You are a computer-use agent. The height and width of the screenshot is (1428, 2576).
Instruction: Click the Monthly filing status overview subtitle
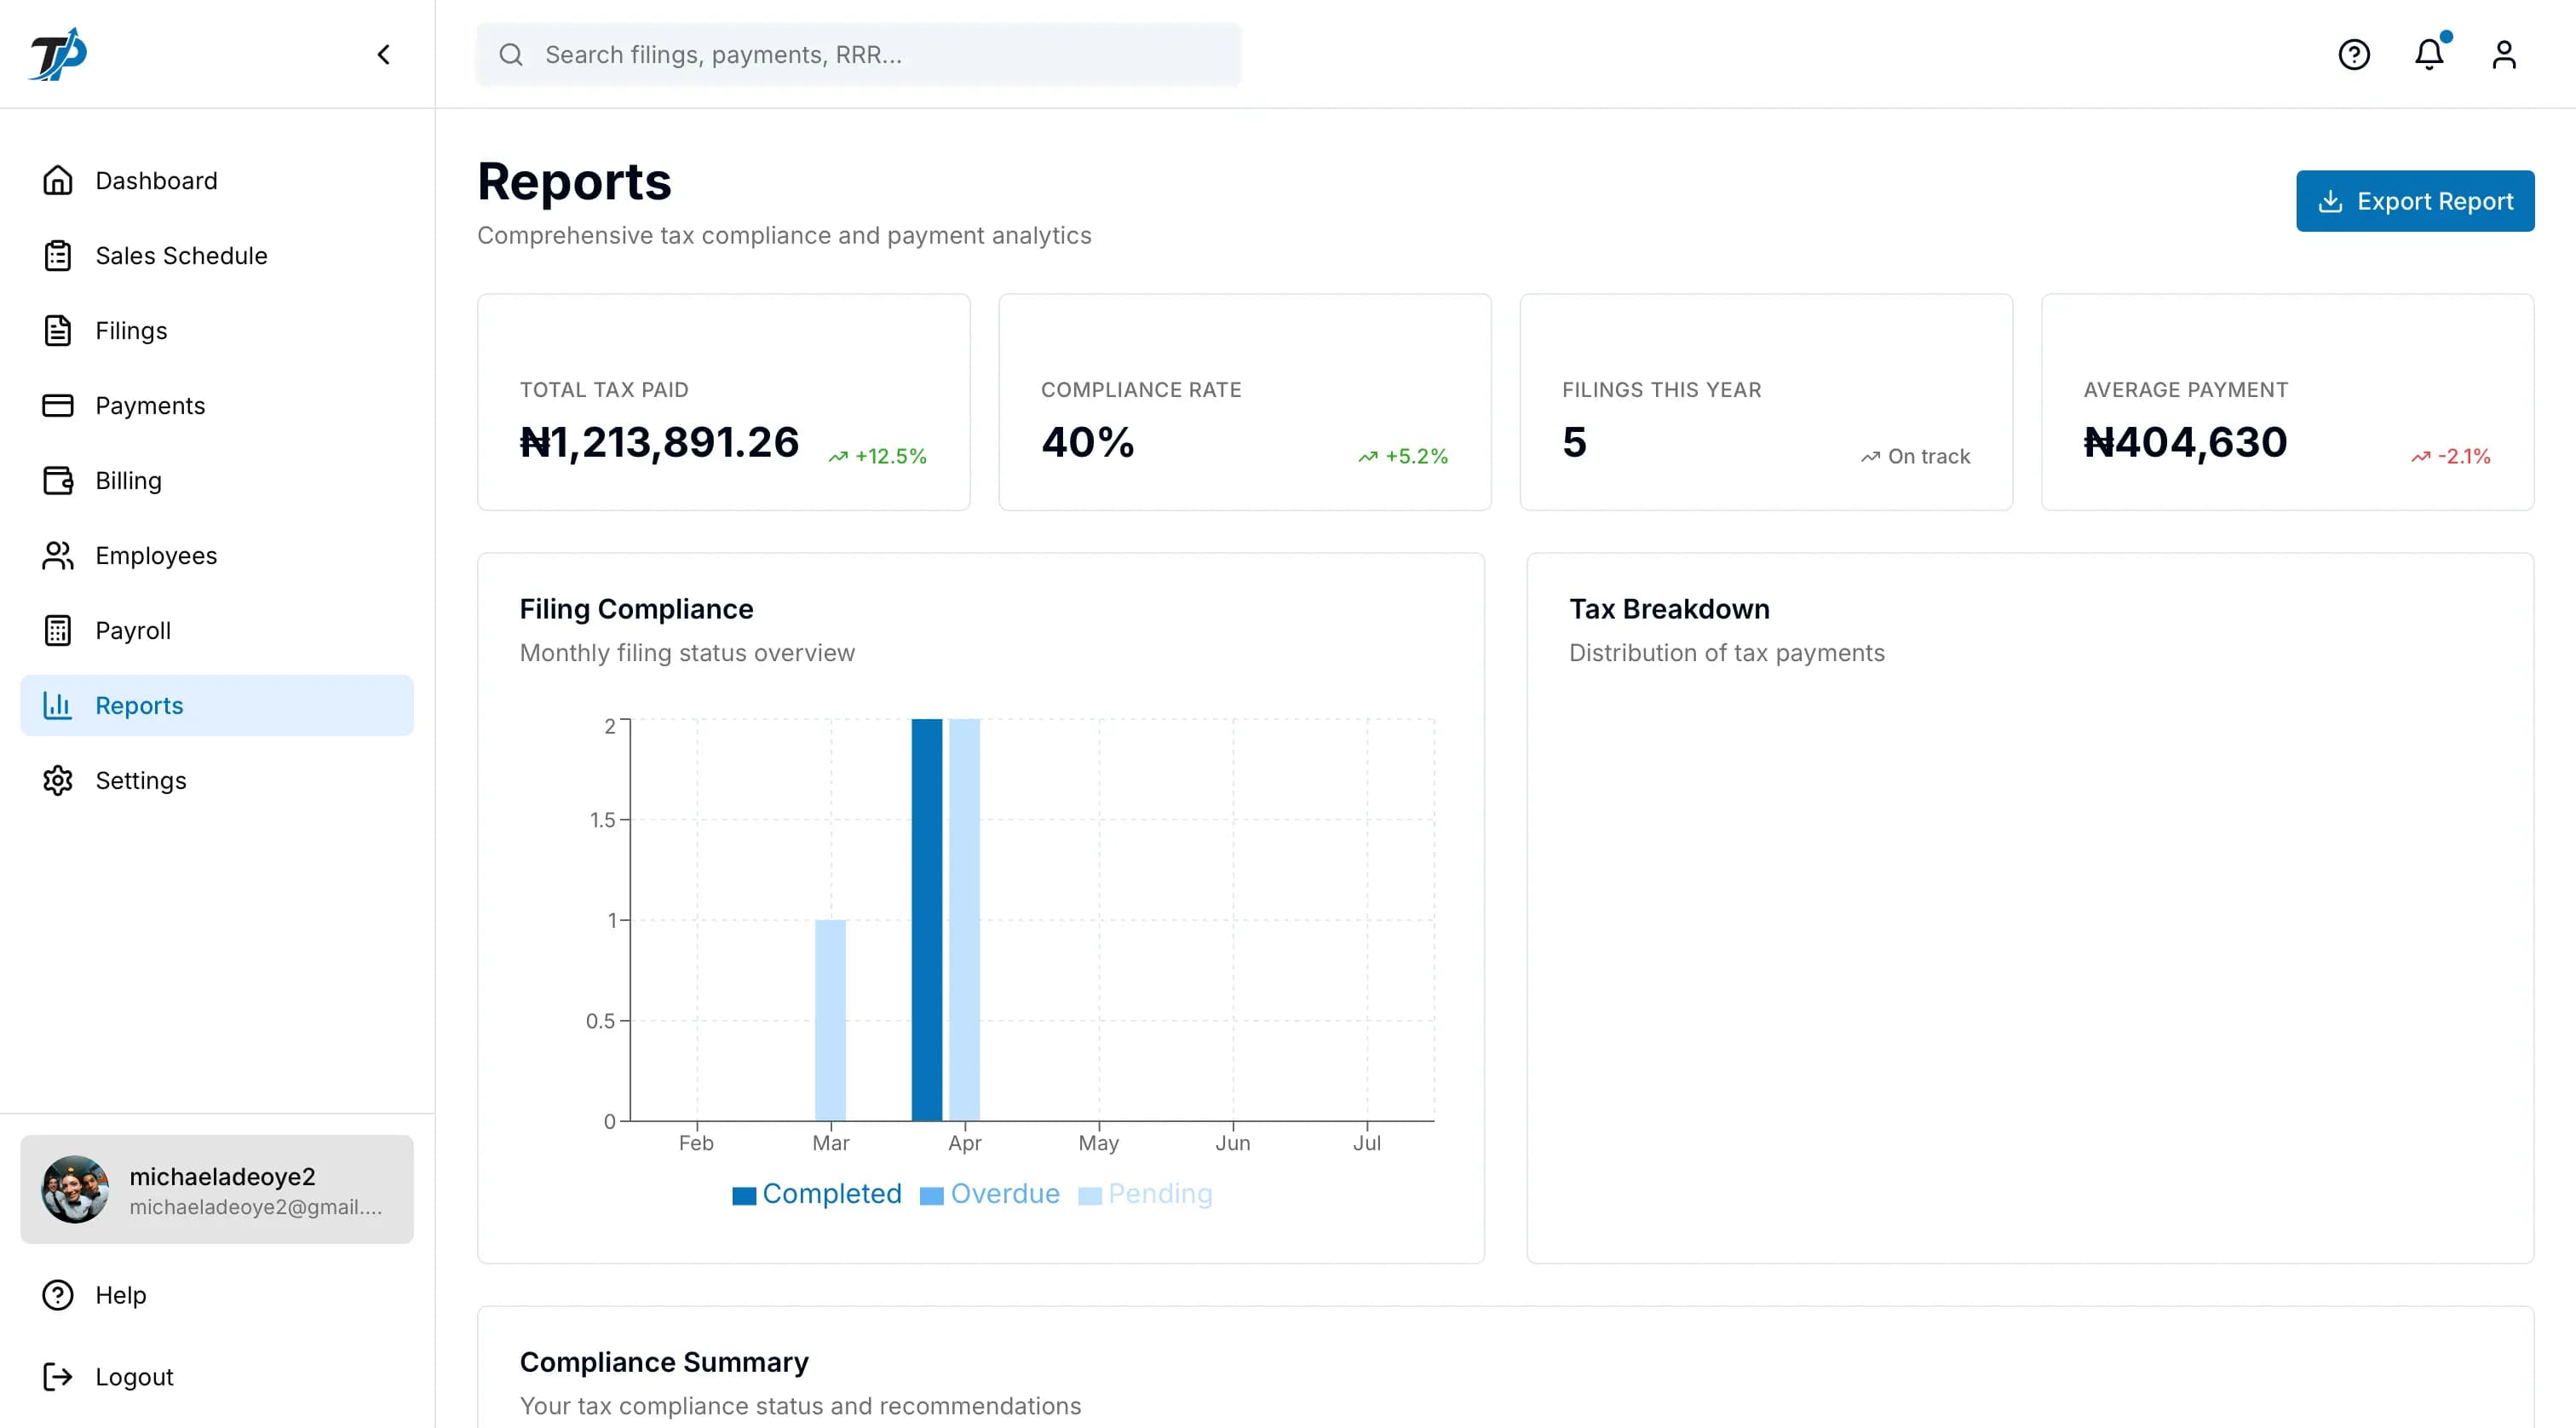click(687, 653)
